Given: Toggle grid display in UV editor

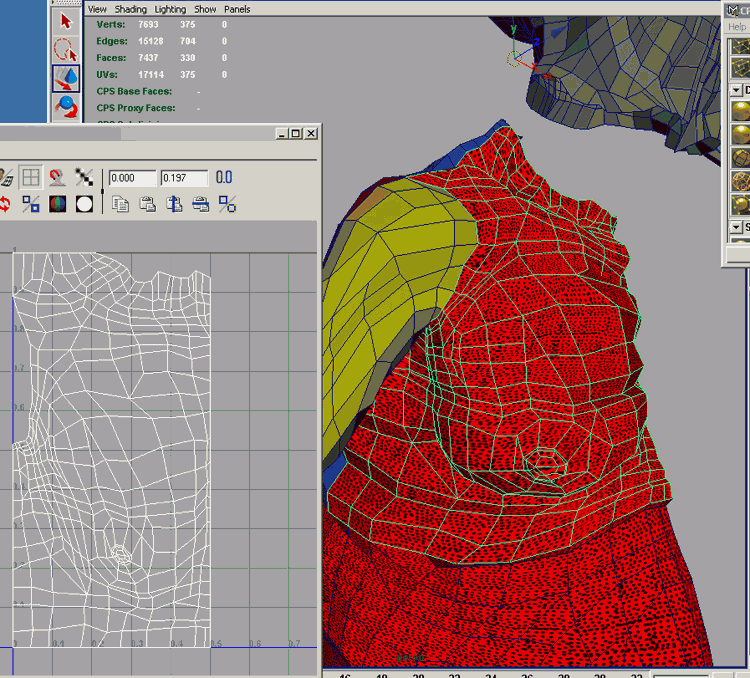Looking at the screenshot, I should (x=31, y=178).
